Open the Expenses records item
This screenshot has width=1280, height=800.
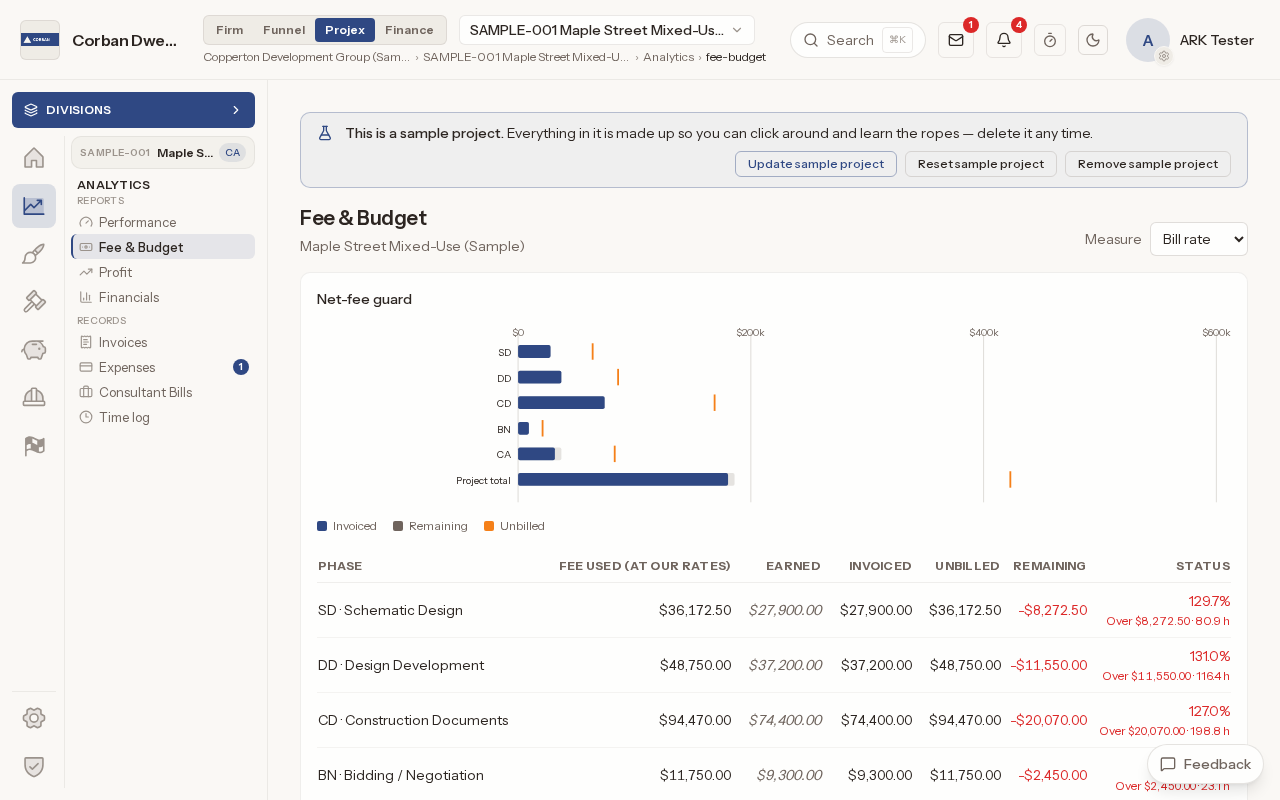(x=163, y=367)
